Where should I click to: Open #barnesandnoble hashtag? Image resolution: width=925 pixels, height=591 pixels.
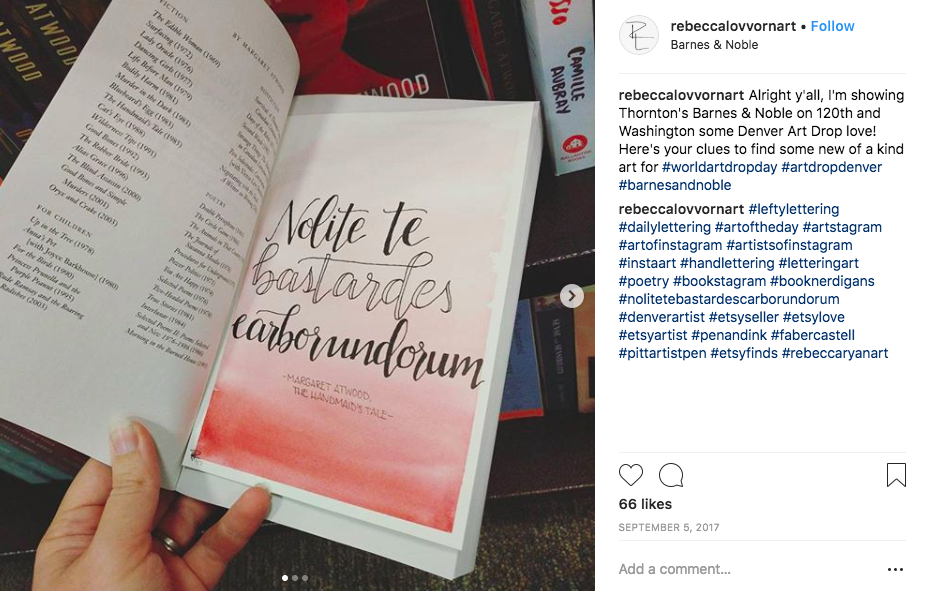point(675,185)
